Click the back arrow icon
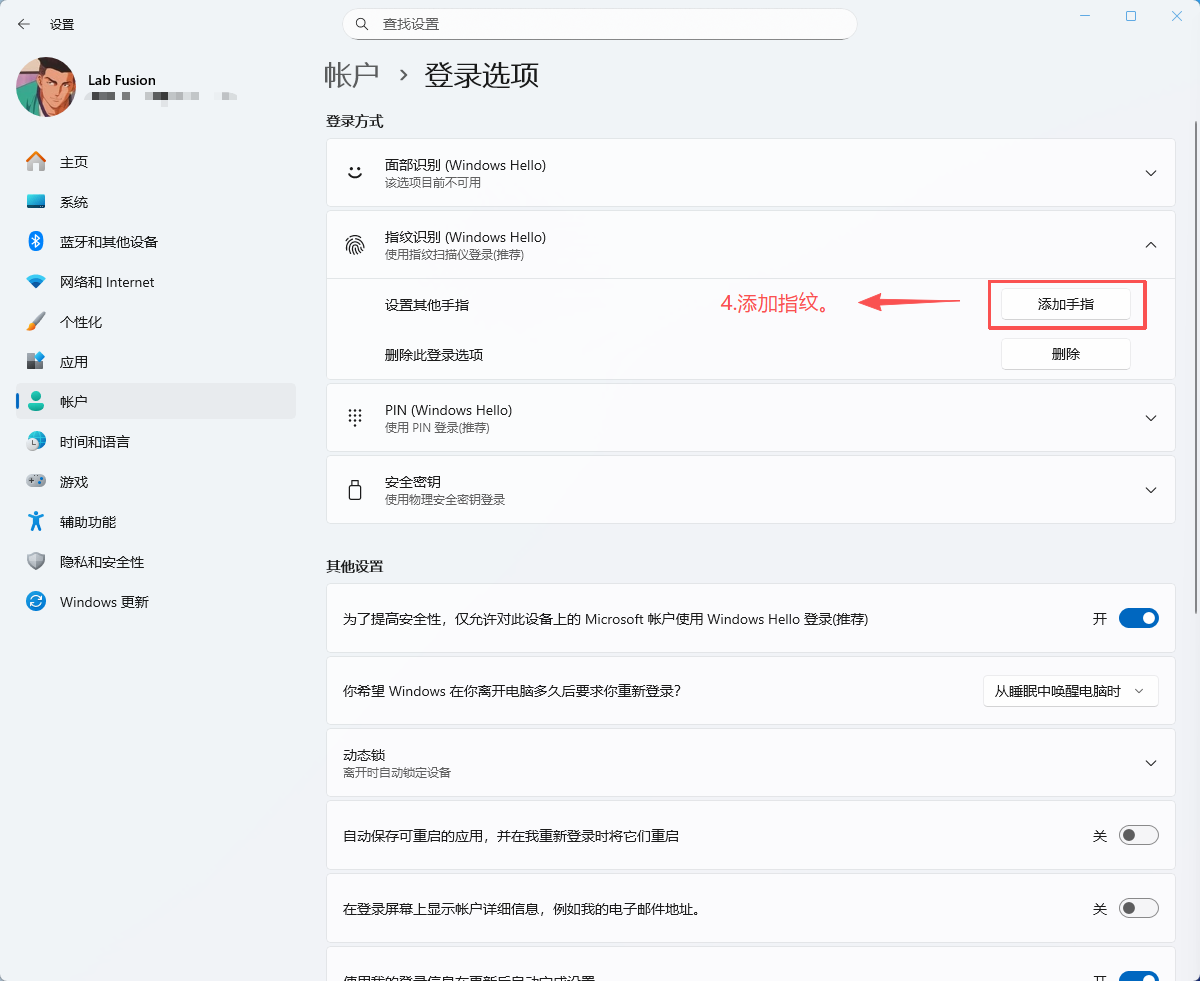Screen dimensions: 1200x981 24,24
